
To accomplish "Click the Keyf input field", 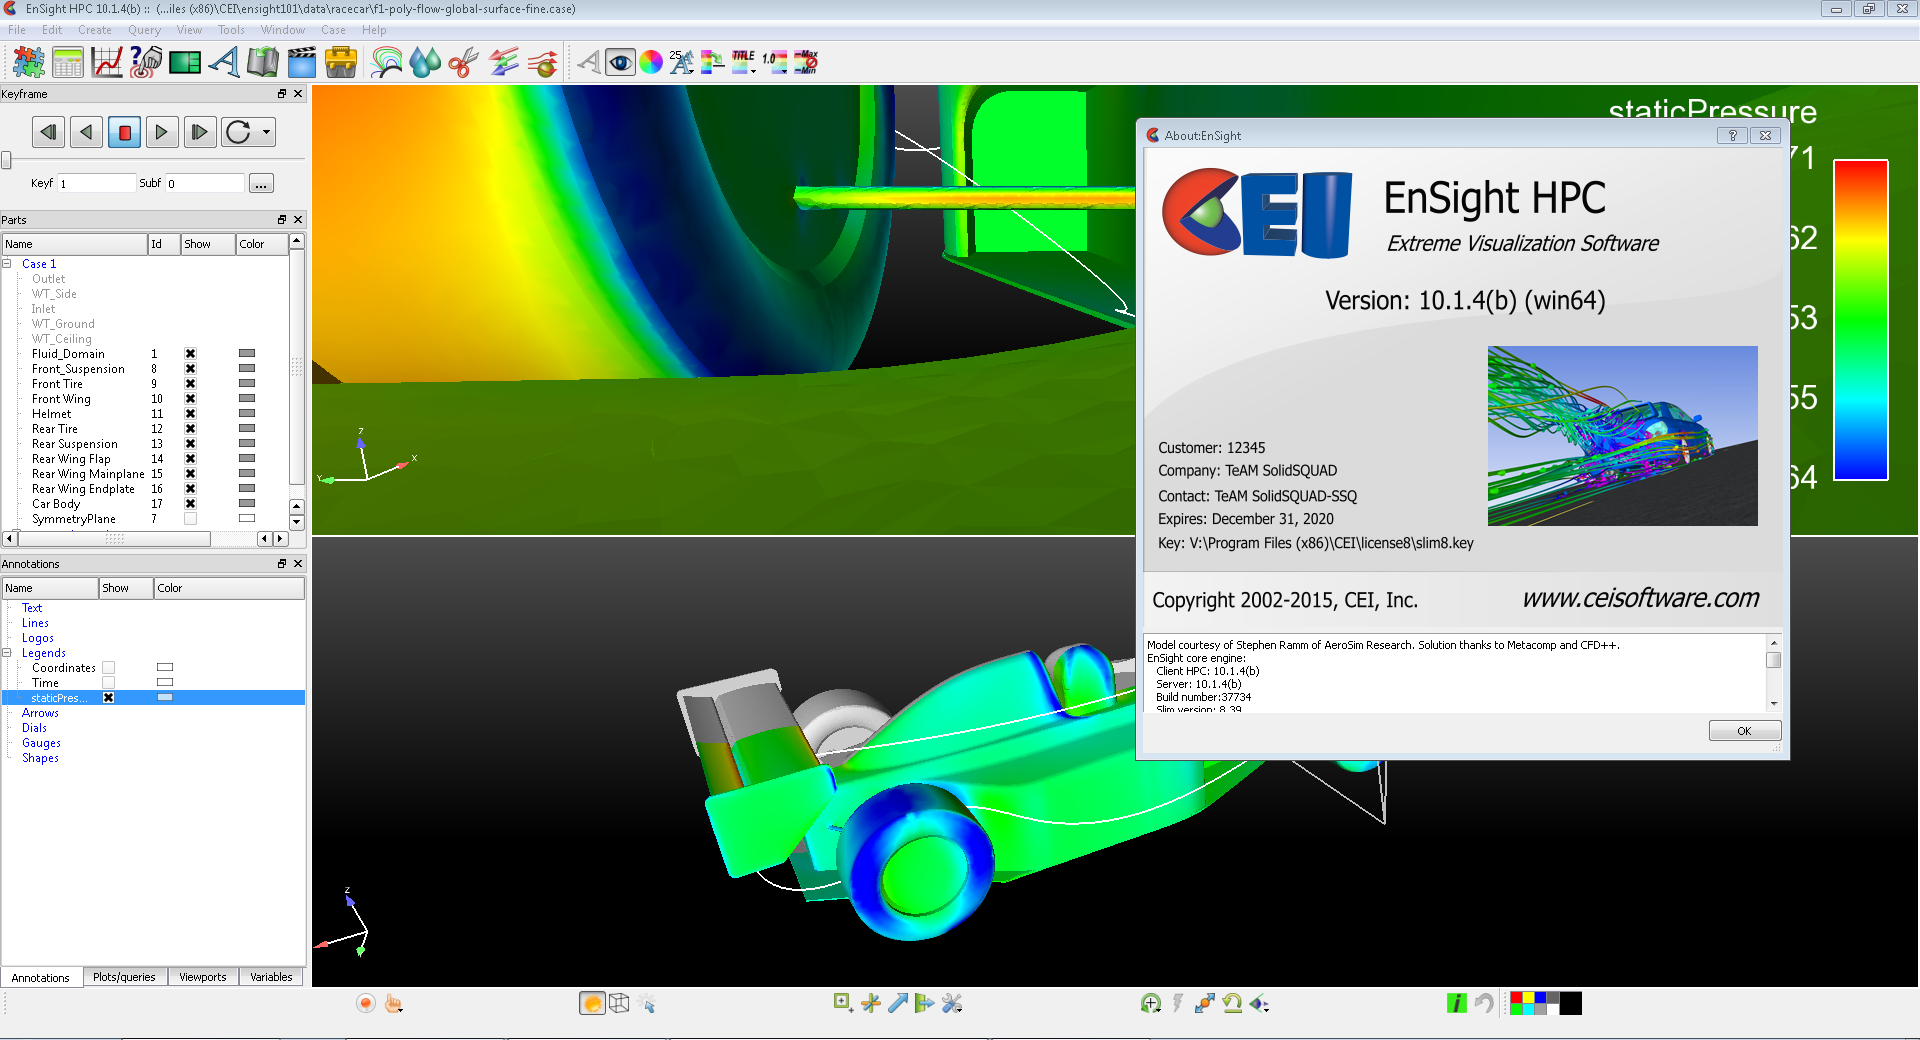I will tap(96, 184).
